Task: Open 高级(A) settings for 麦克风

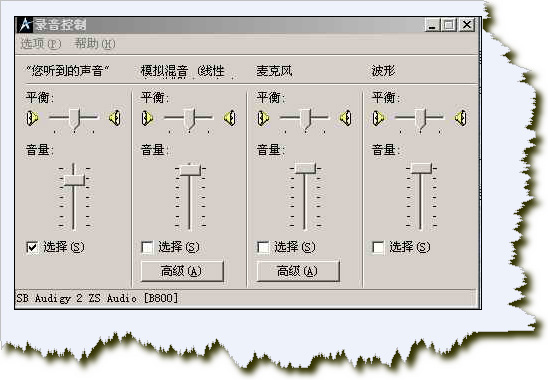Action: point(298,271)
